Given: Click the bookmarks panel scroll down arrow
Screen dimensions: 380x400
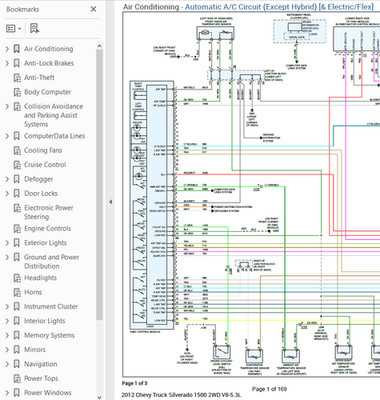Looking at the screenshot, I should coord(99,397).
